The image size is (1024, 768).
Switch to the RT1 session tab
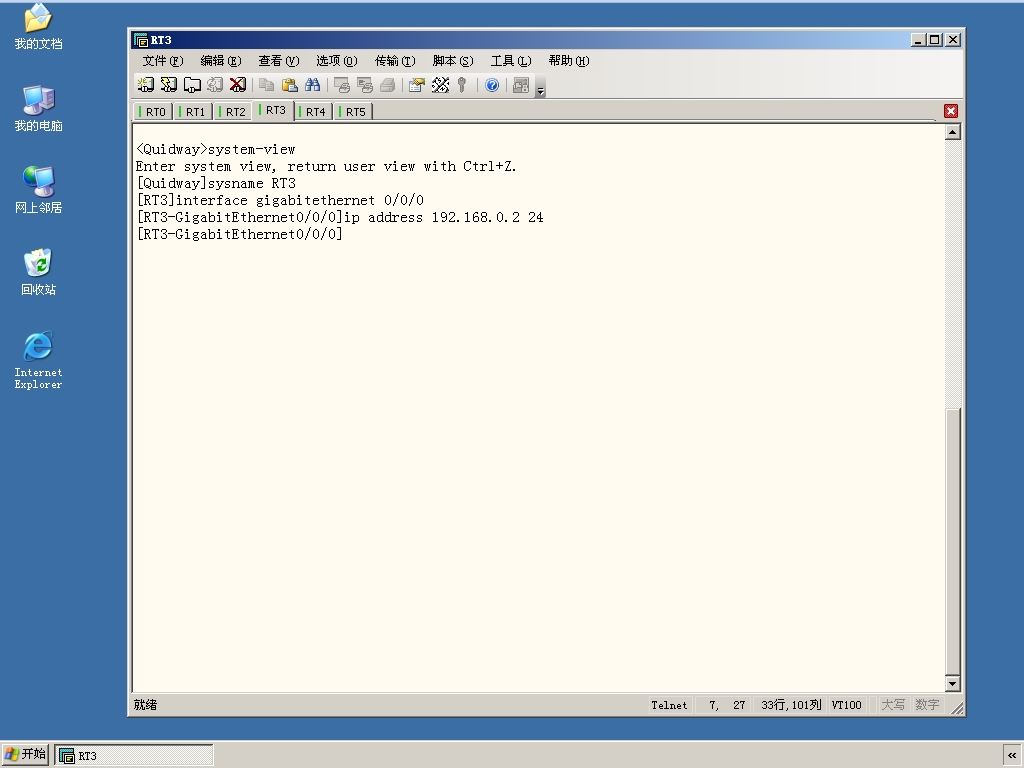tap(193, 112)
